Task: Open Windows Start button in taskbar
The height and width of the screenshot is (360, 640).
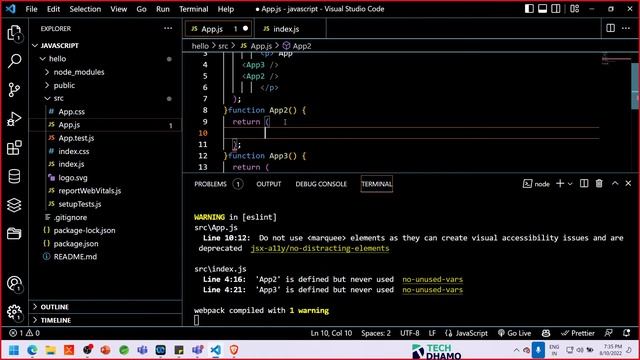Action: [14, 350]
